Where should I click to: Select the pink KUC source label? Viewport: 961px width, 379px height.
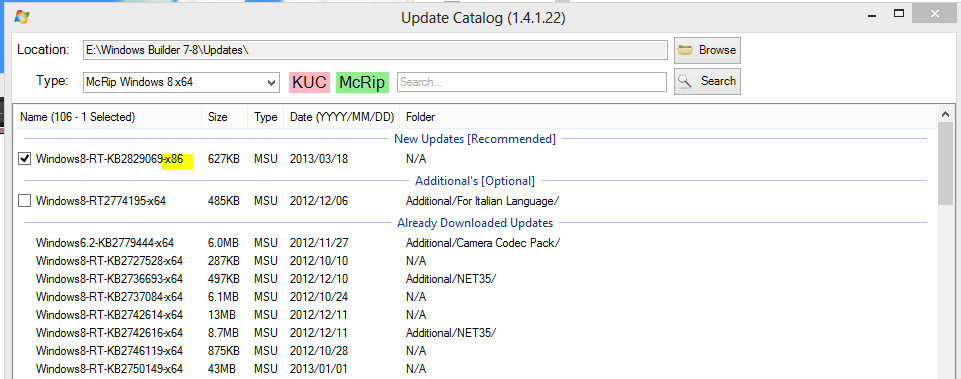(310, 82)
